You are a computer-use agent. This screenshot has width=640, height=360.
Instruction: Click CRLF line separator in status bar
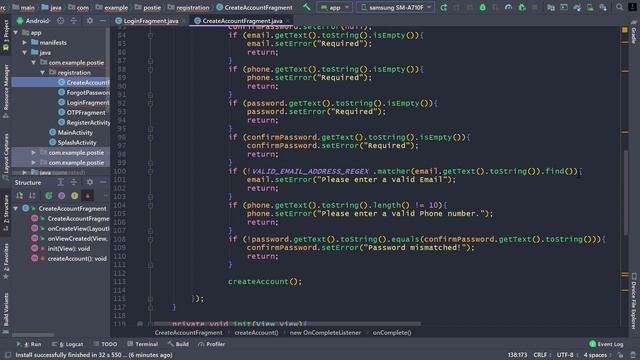[540, 355]
